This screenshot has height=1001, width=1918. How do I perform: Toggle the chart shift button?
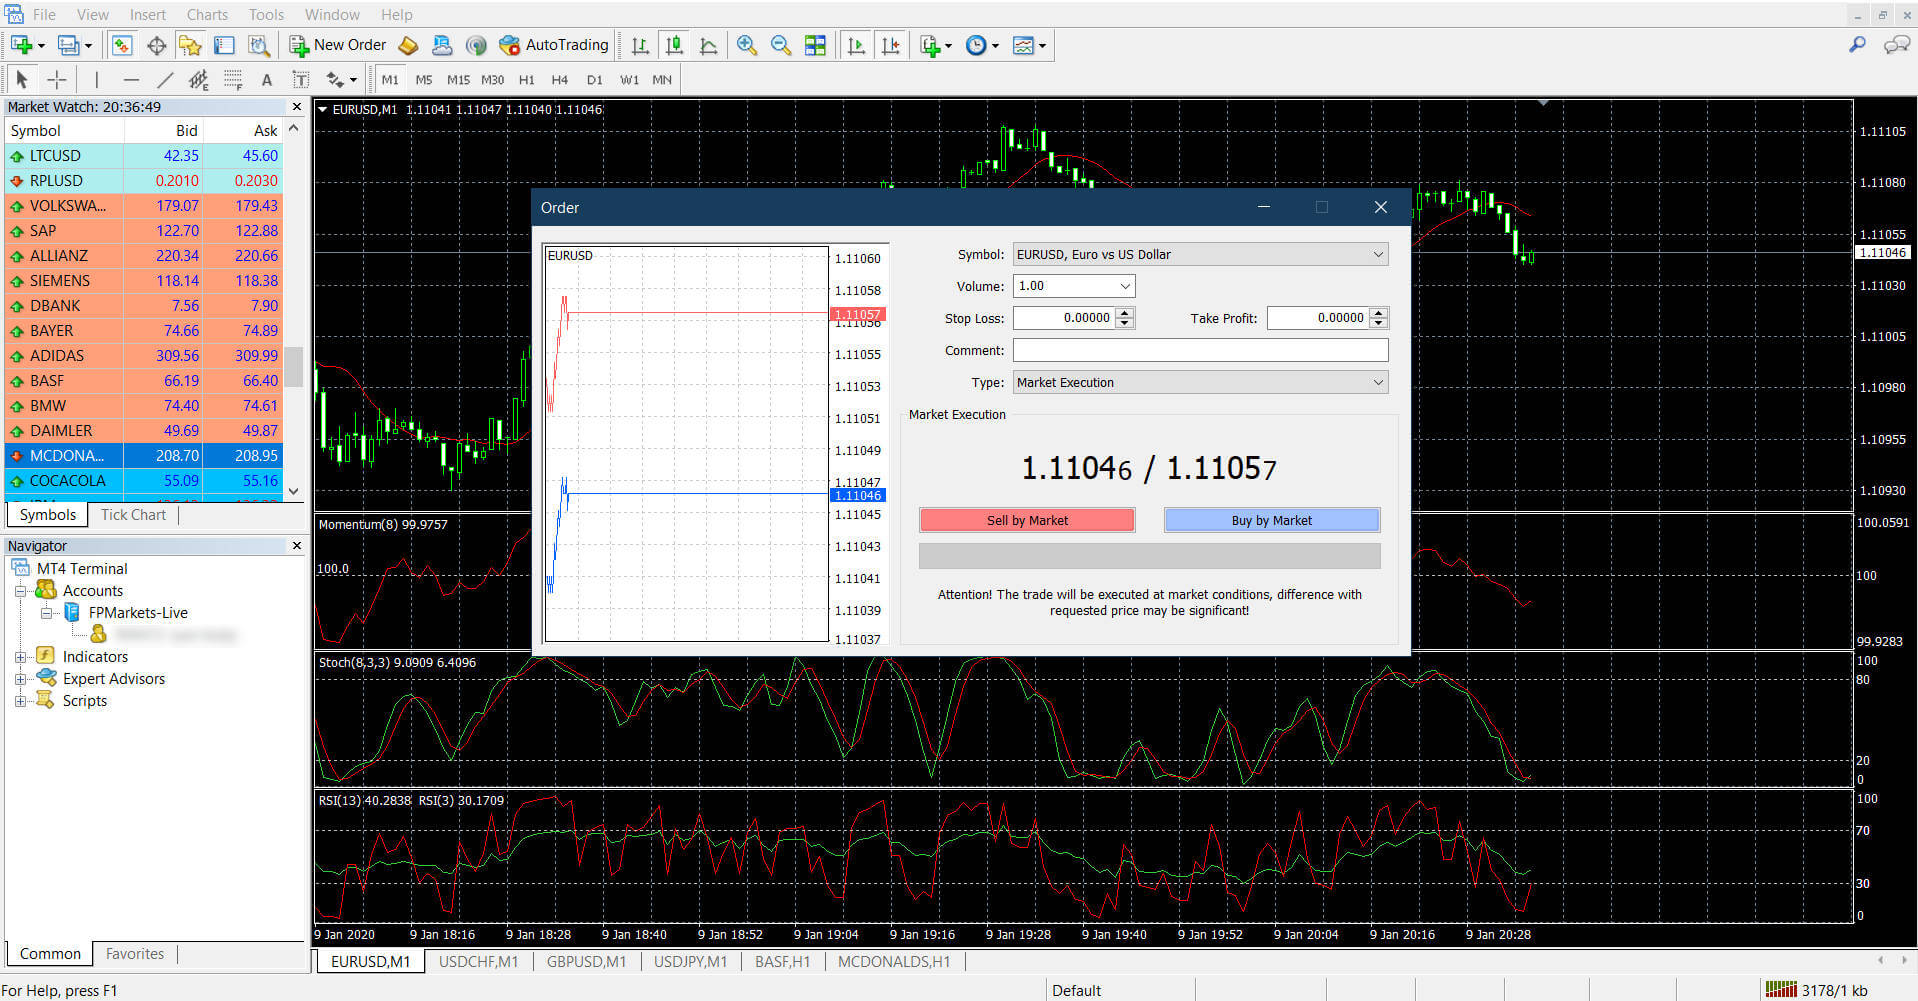coord(891,45)
